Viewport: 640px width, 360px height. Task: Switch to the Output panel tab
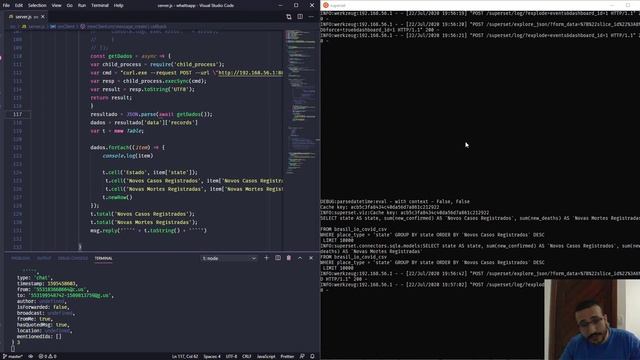(x=44, y=258)
